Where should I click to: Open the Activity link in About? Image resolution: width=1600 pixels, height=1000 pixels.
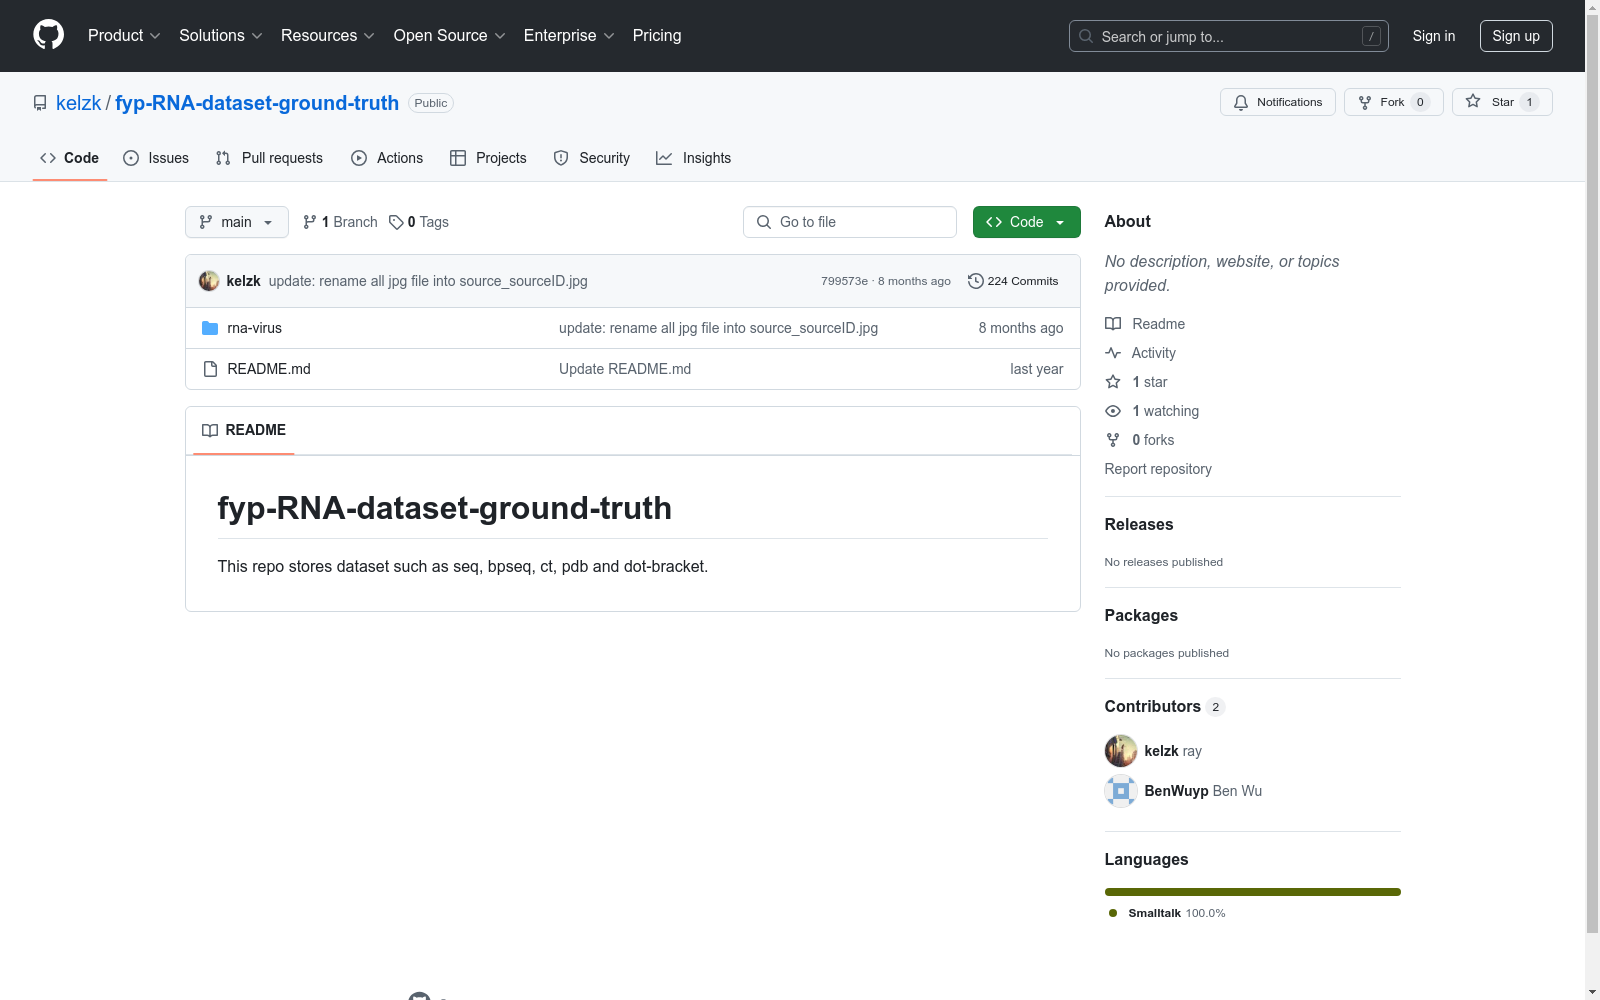pyautogui.click(x=1141, y=353)
